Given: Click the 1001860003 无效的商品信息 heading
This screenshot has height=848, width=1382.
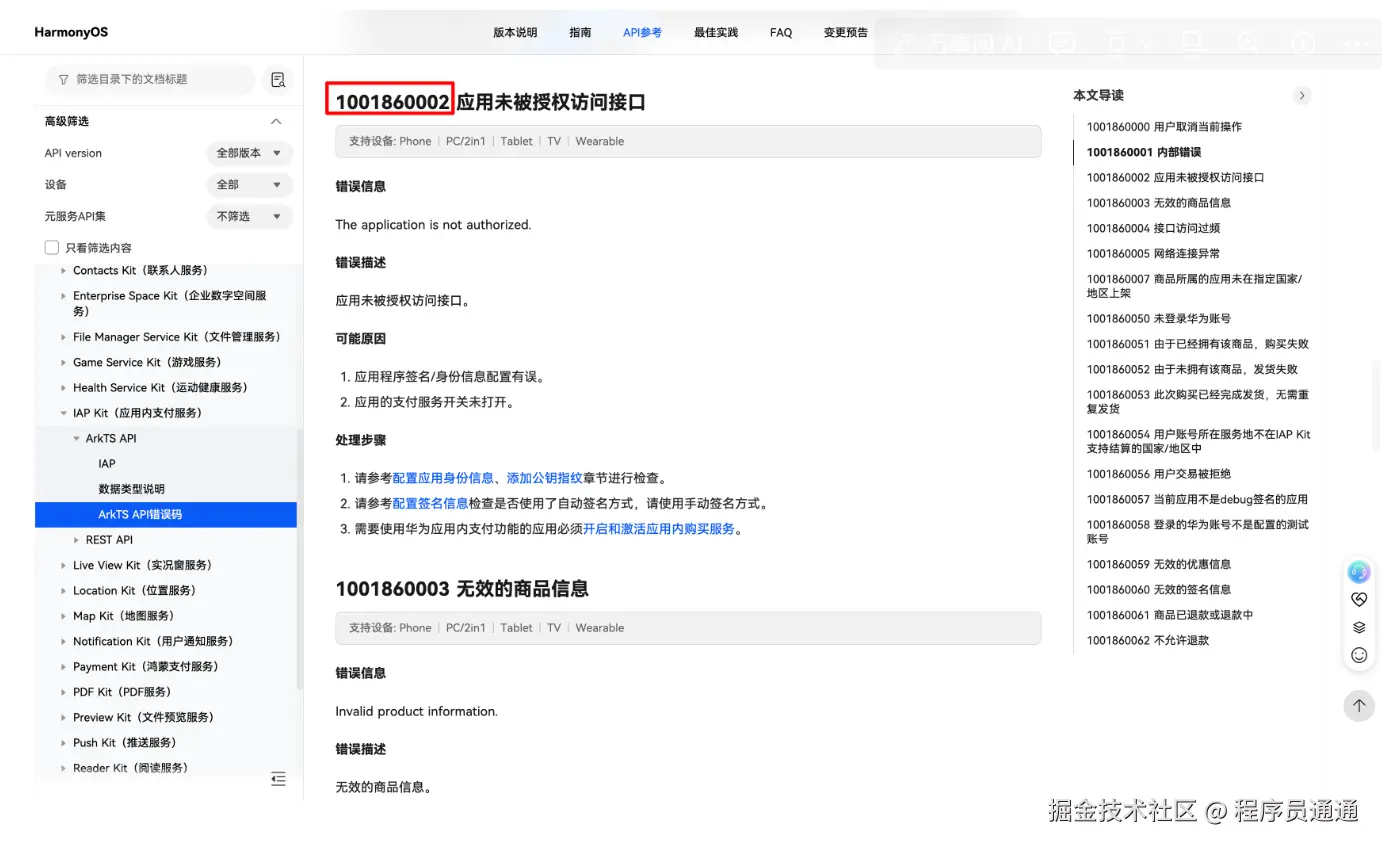Looking at the screenshot, I should coord(461,588).
